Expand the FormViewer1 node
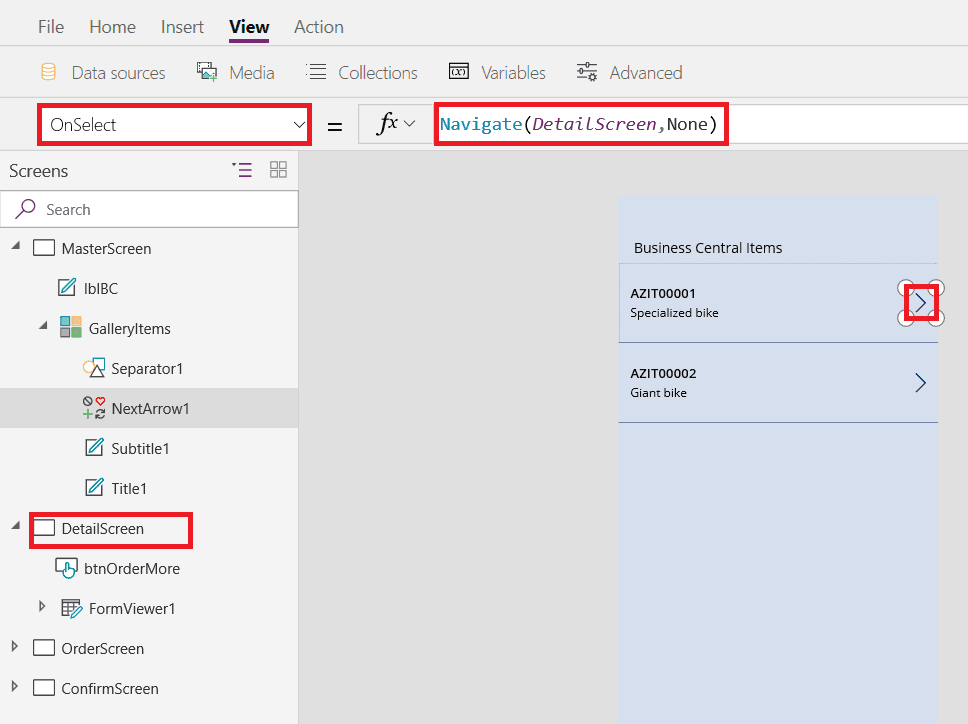This screenshot has height=724, width=968. tap(41, 606)
